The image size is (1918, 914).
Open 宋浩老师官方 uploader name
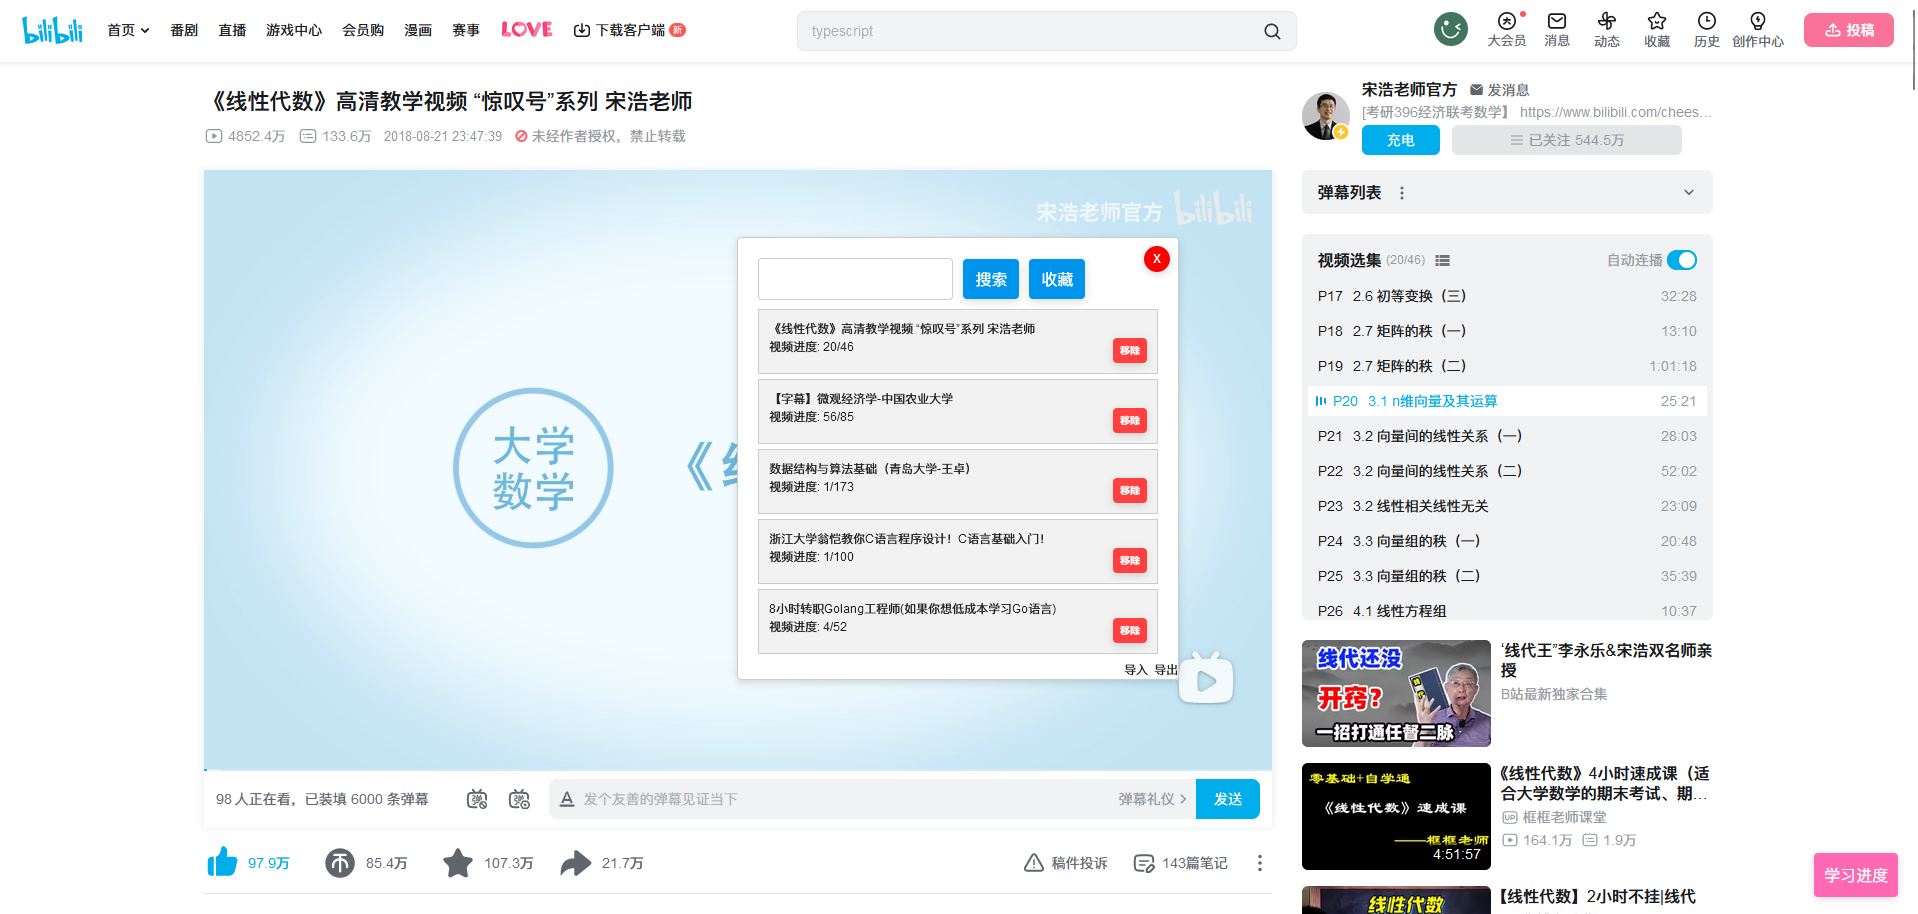click(1409, 90)
